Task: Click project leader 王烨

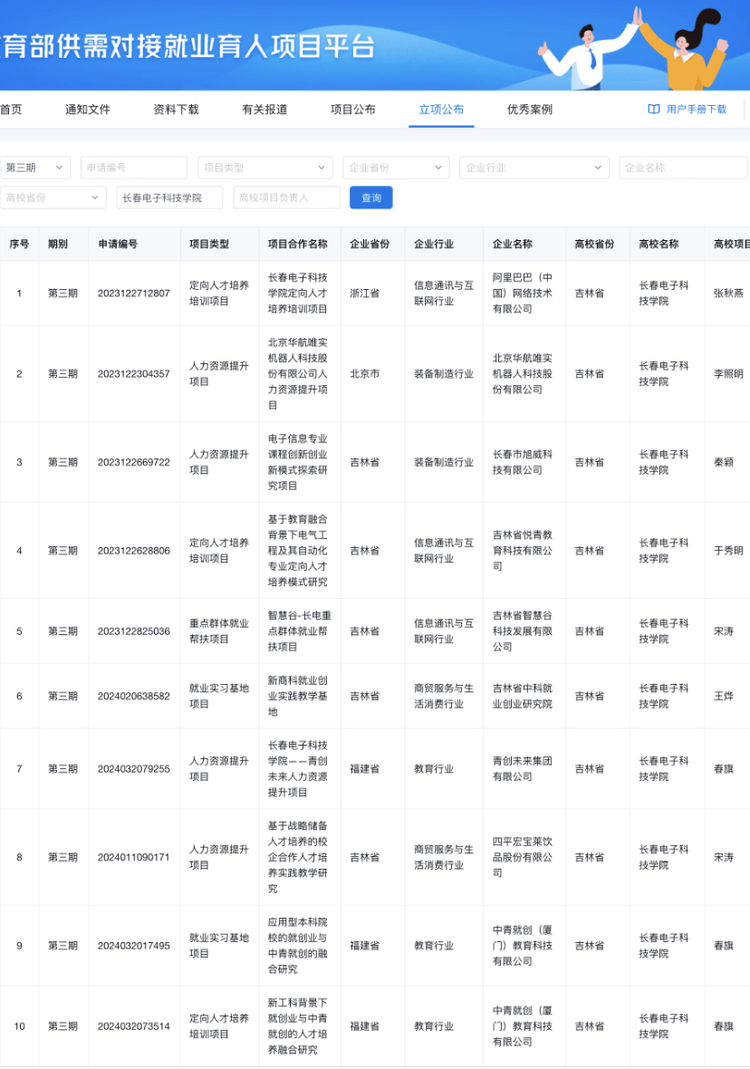Action: pos(723,696)
